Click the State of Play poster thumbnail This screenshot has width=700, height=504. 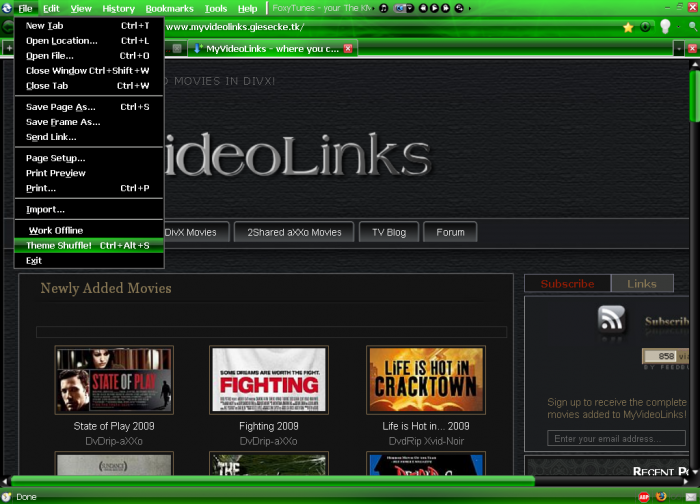coord(114,380)
